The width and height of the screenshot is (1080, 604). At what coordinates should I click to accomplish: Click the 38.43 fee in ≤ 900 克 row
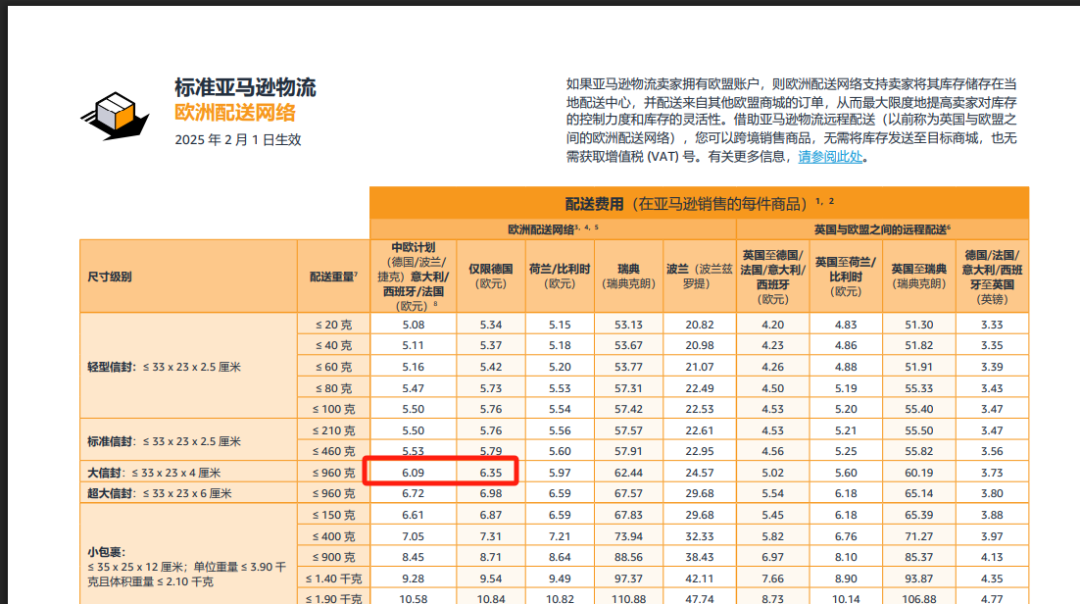tap(699, 556)
